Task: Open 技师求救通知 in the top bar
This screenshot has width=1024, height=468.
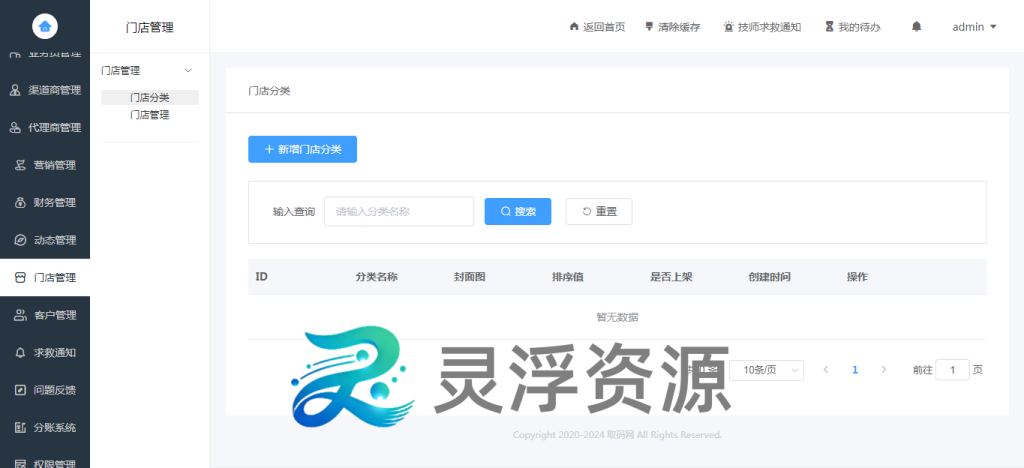Action: coord(762,27)
